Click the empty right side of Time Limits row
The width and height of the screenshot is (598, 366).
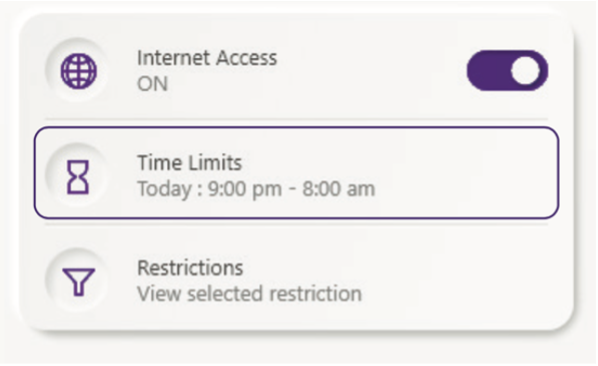[x=465, y=173]
